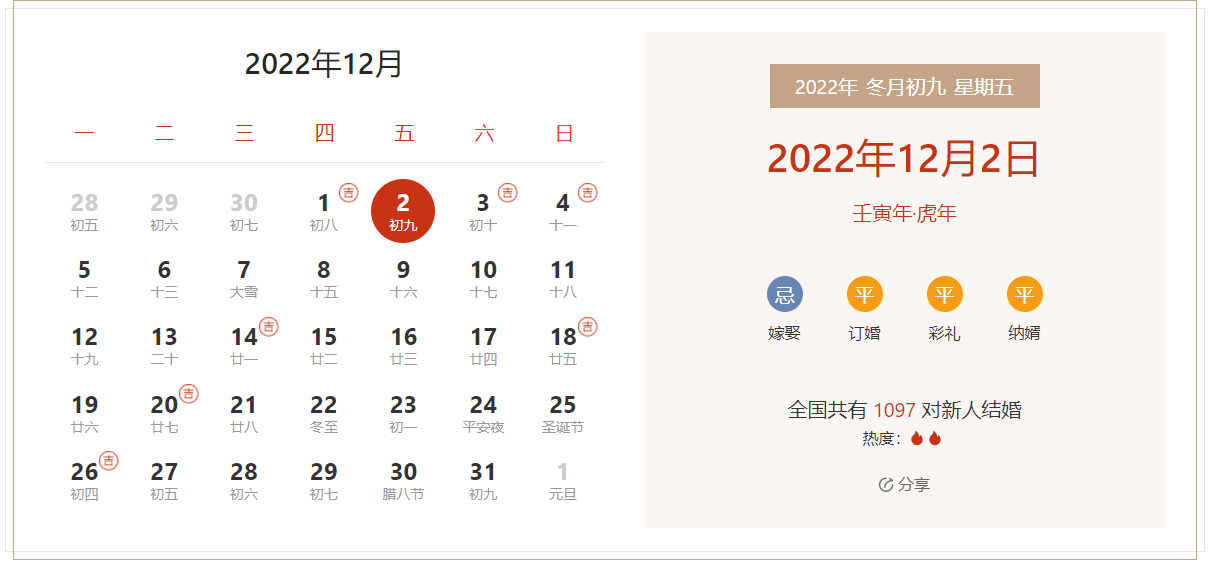Click the 五 Friday column header
This screenshot has width=1213, height=566.
(404, 133)
